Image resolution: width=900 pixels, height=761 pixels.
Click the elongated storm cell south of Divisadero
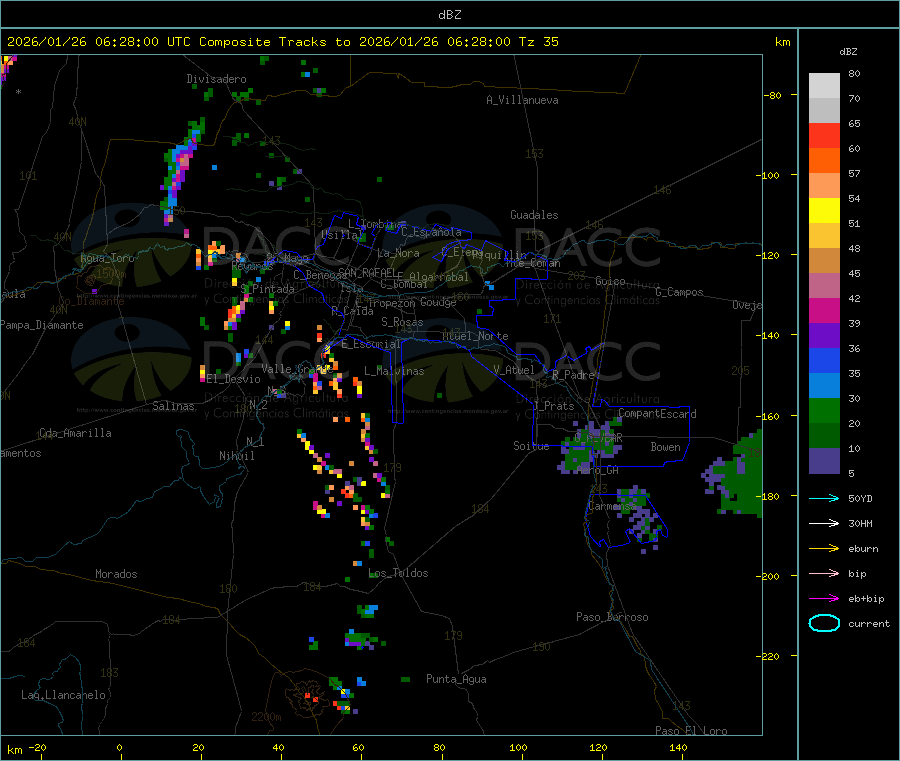click(182, 170)
